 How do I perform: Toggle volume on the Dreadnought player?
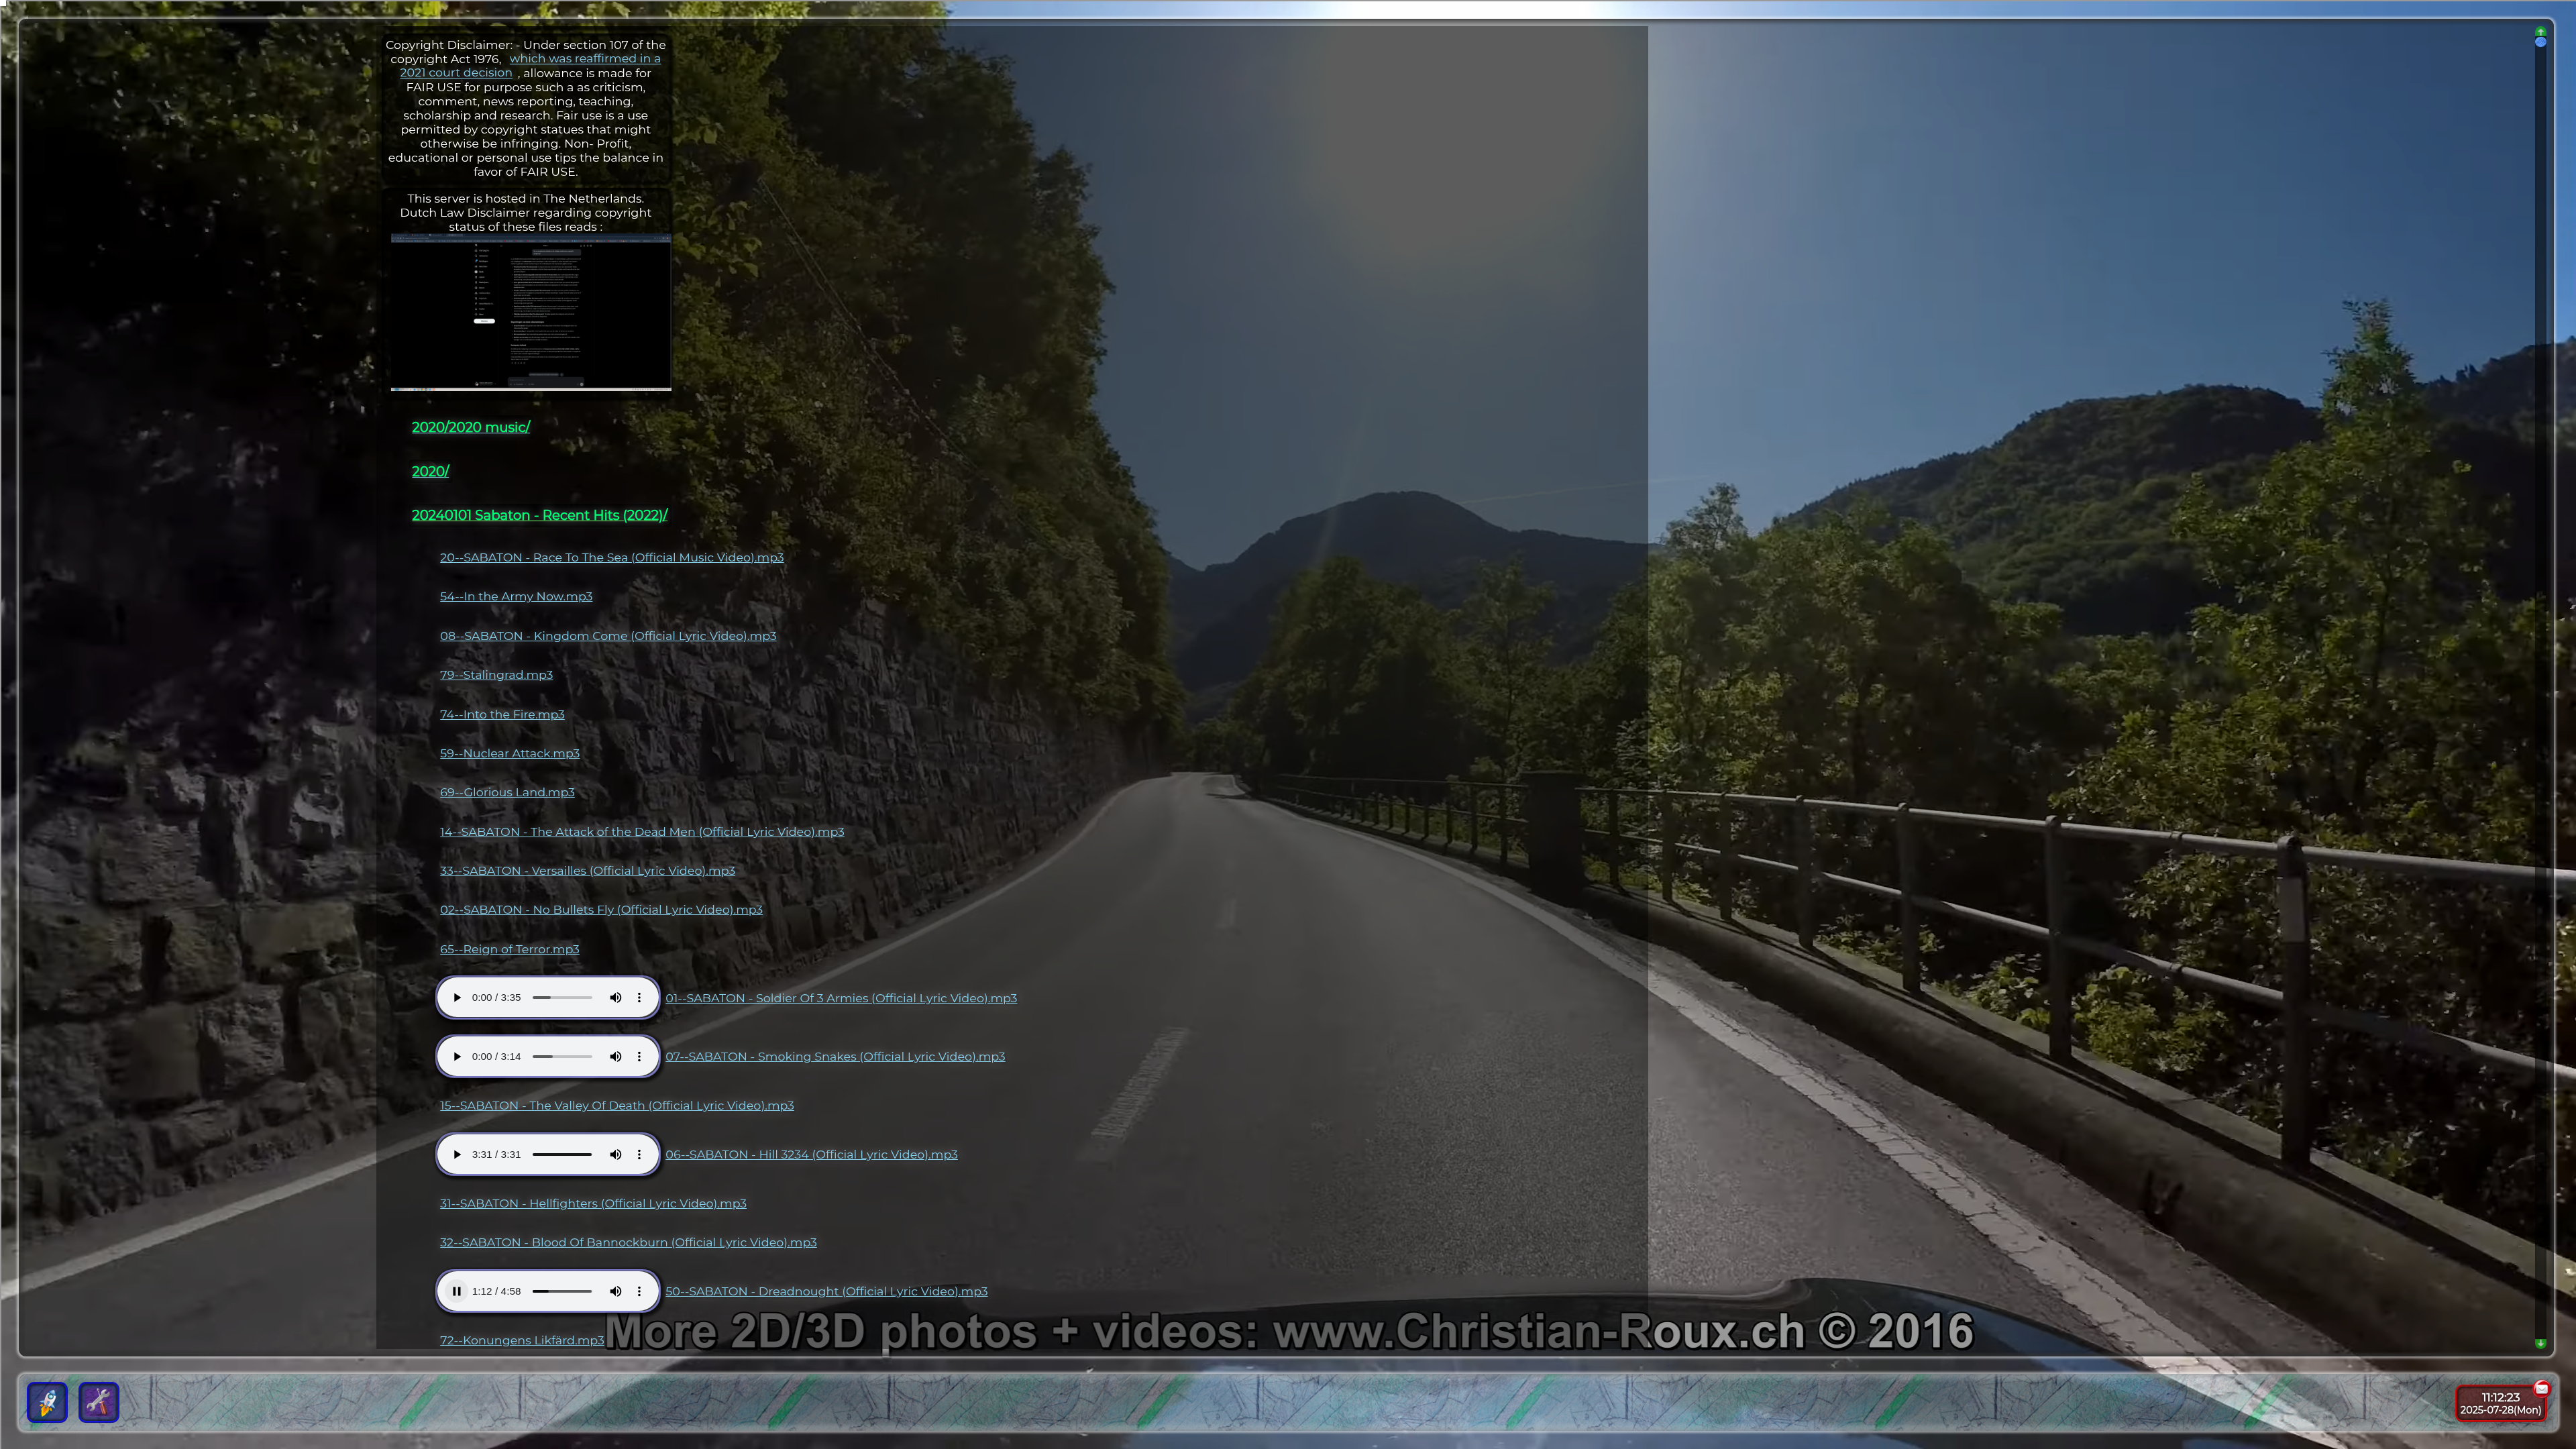point(615,1291)
